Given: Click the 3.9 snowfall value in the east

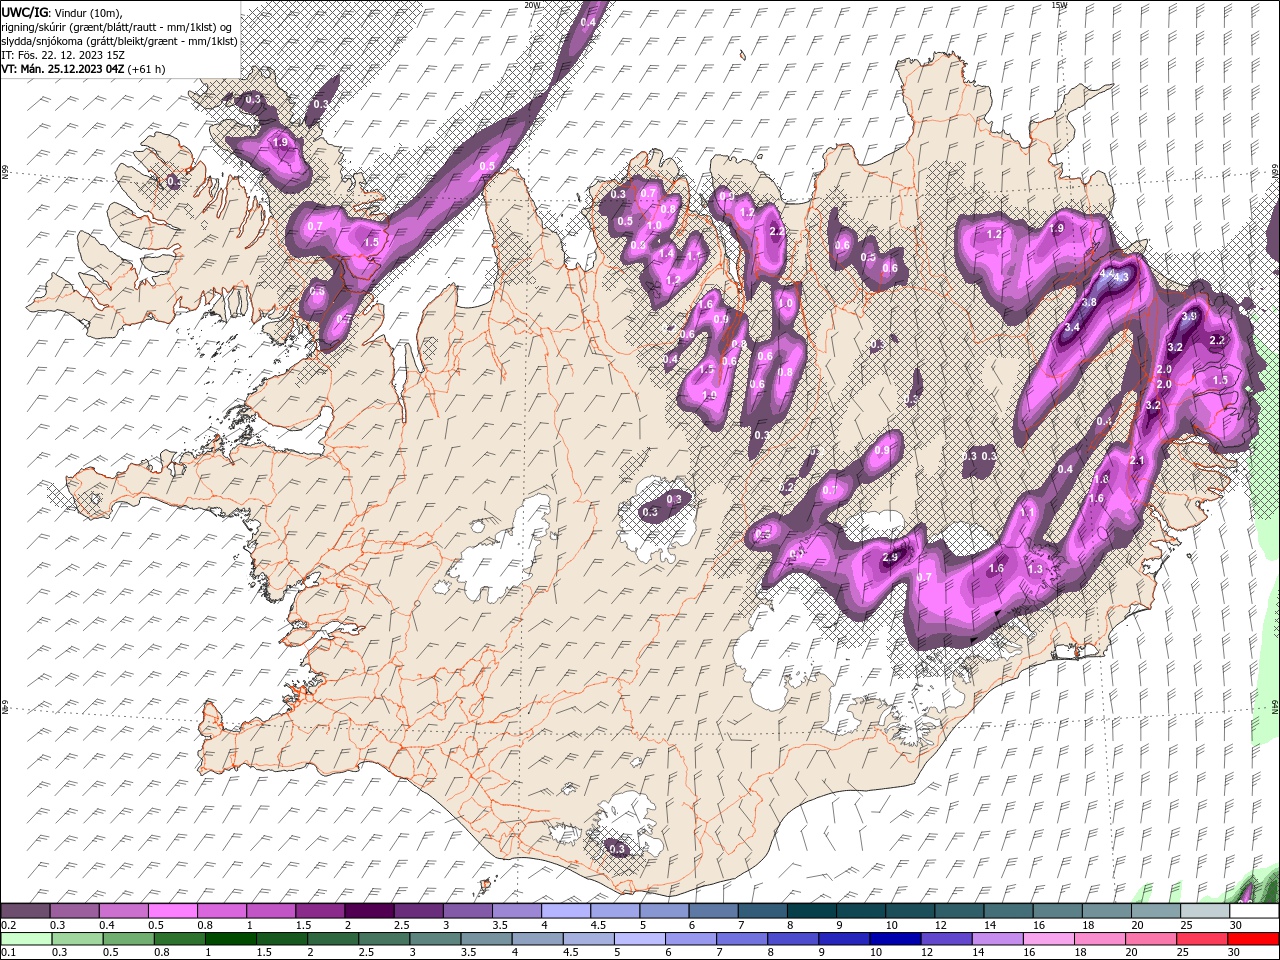Looking at the screenshot, I should tap(1189, 316).
